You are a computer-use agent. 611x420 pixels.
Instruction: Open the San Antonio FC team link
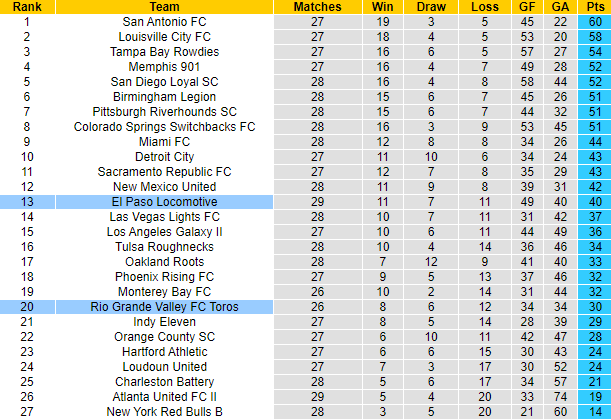164,21
